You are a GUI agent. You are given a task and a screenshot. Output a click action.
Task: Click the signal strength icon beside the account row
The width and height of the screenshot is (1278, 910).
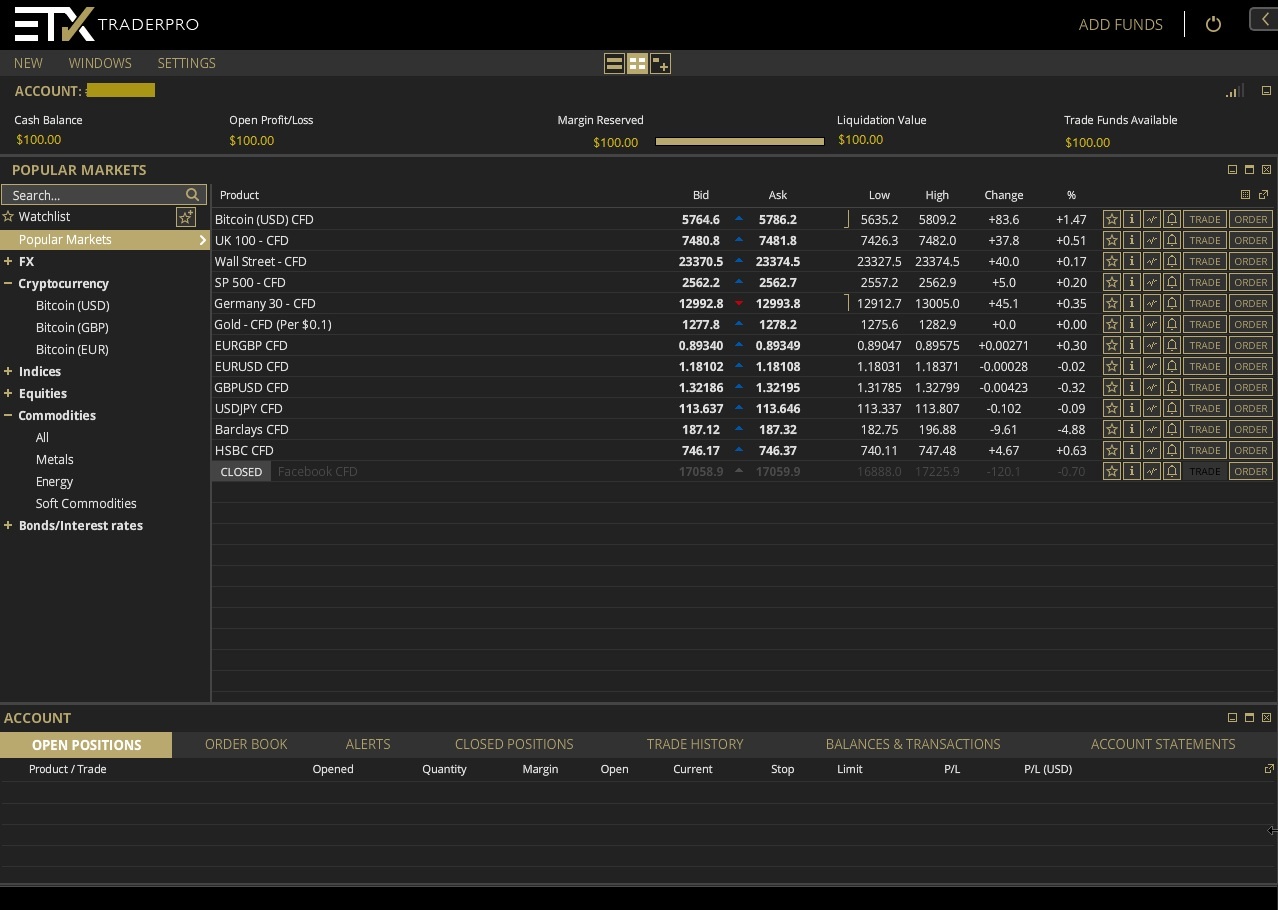pos(1232,91)
